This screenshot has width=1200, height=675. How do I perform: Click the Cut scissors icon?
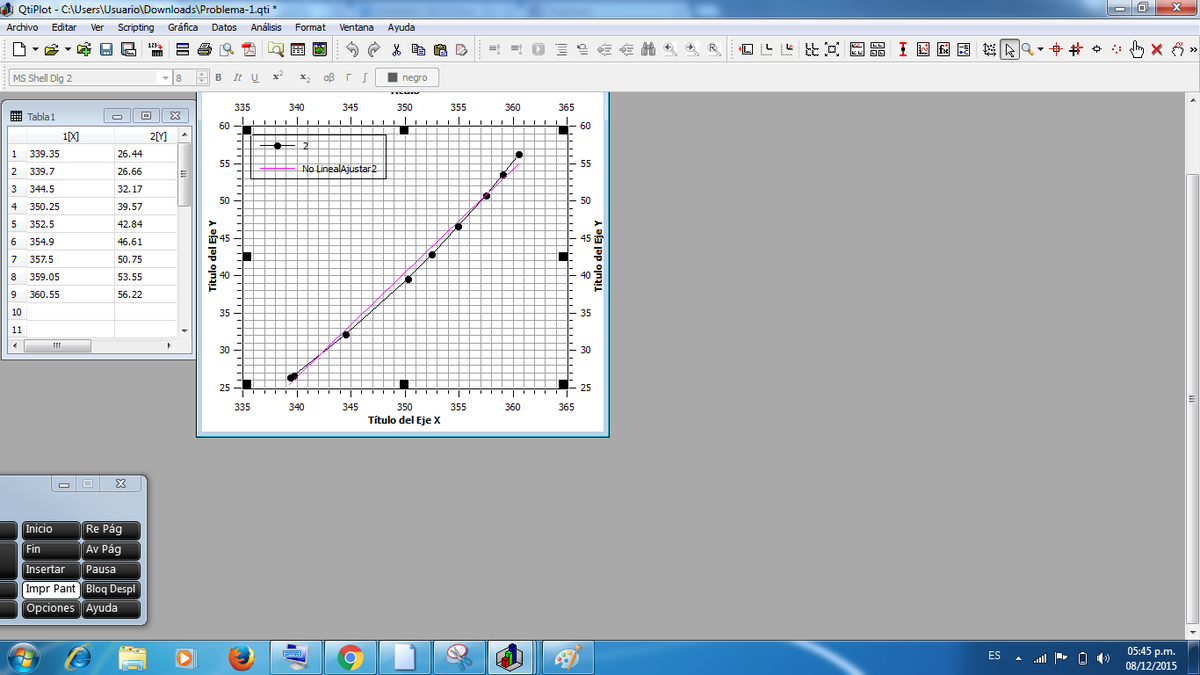[x=396, y=49]
